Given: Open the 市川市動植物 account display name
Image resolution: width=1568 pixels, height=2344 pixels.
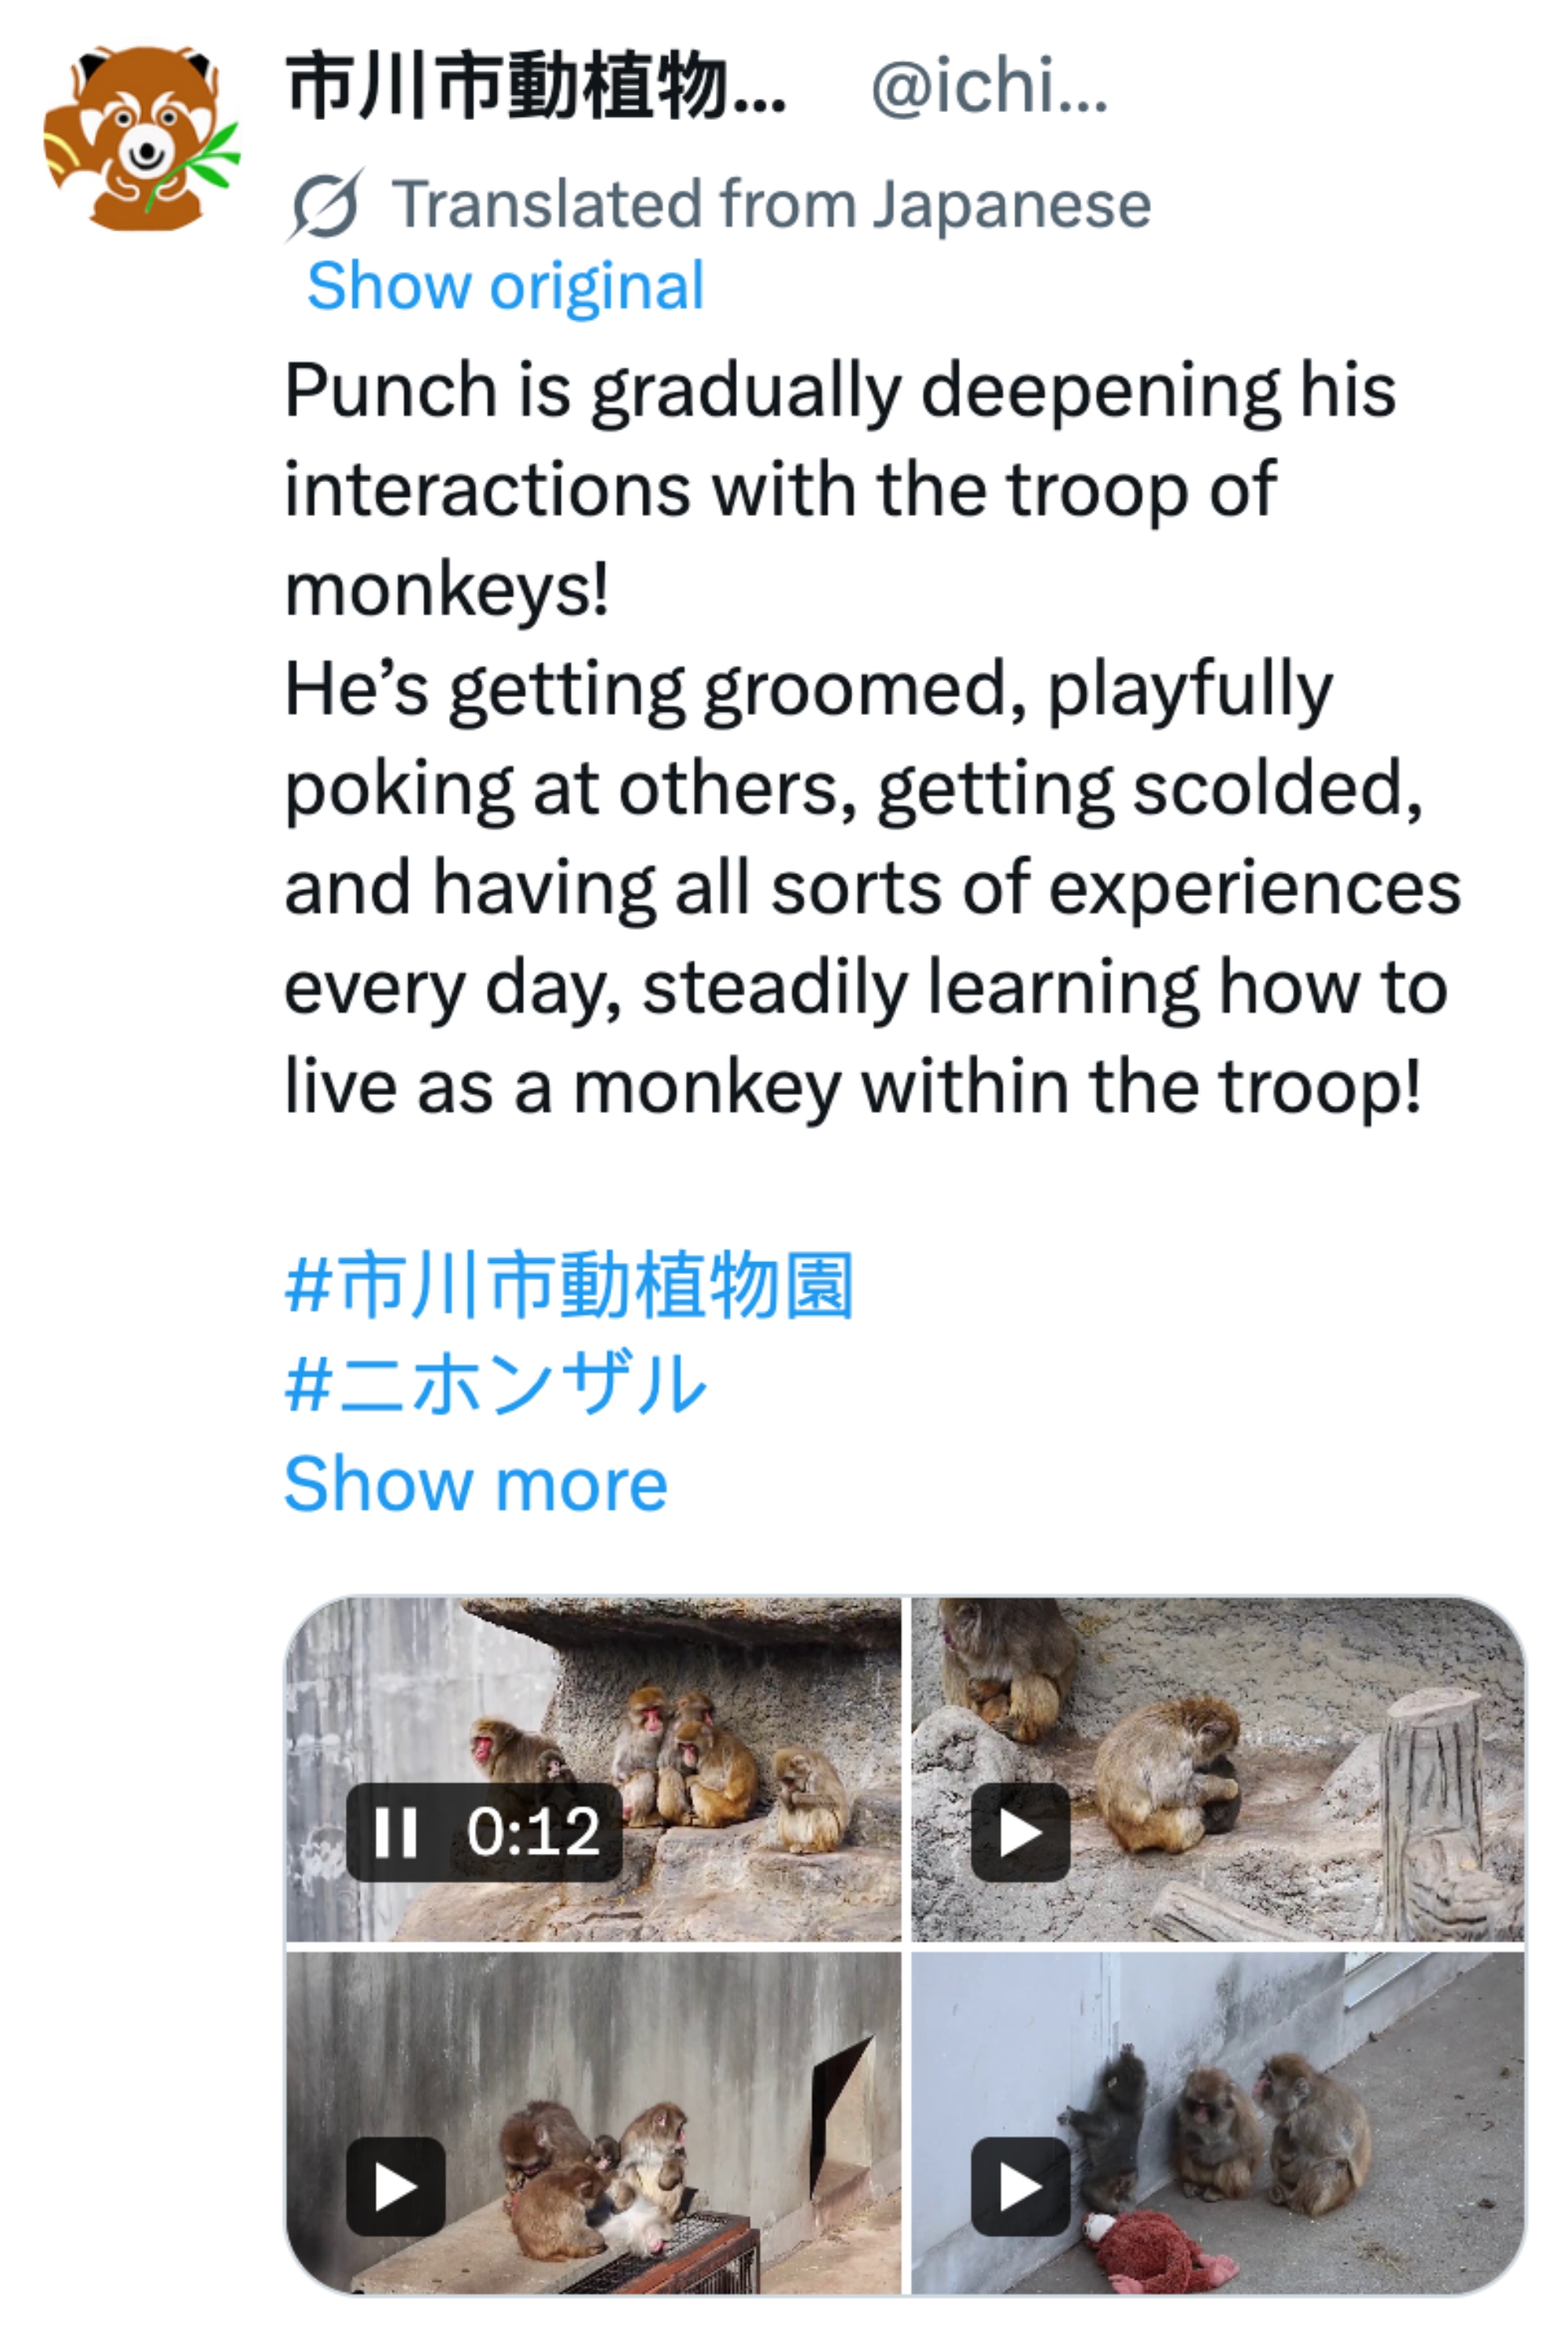Looking at the screenshot, I should click(x=535, y=87).
